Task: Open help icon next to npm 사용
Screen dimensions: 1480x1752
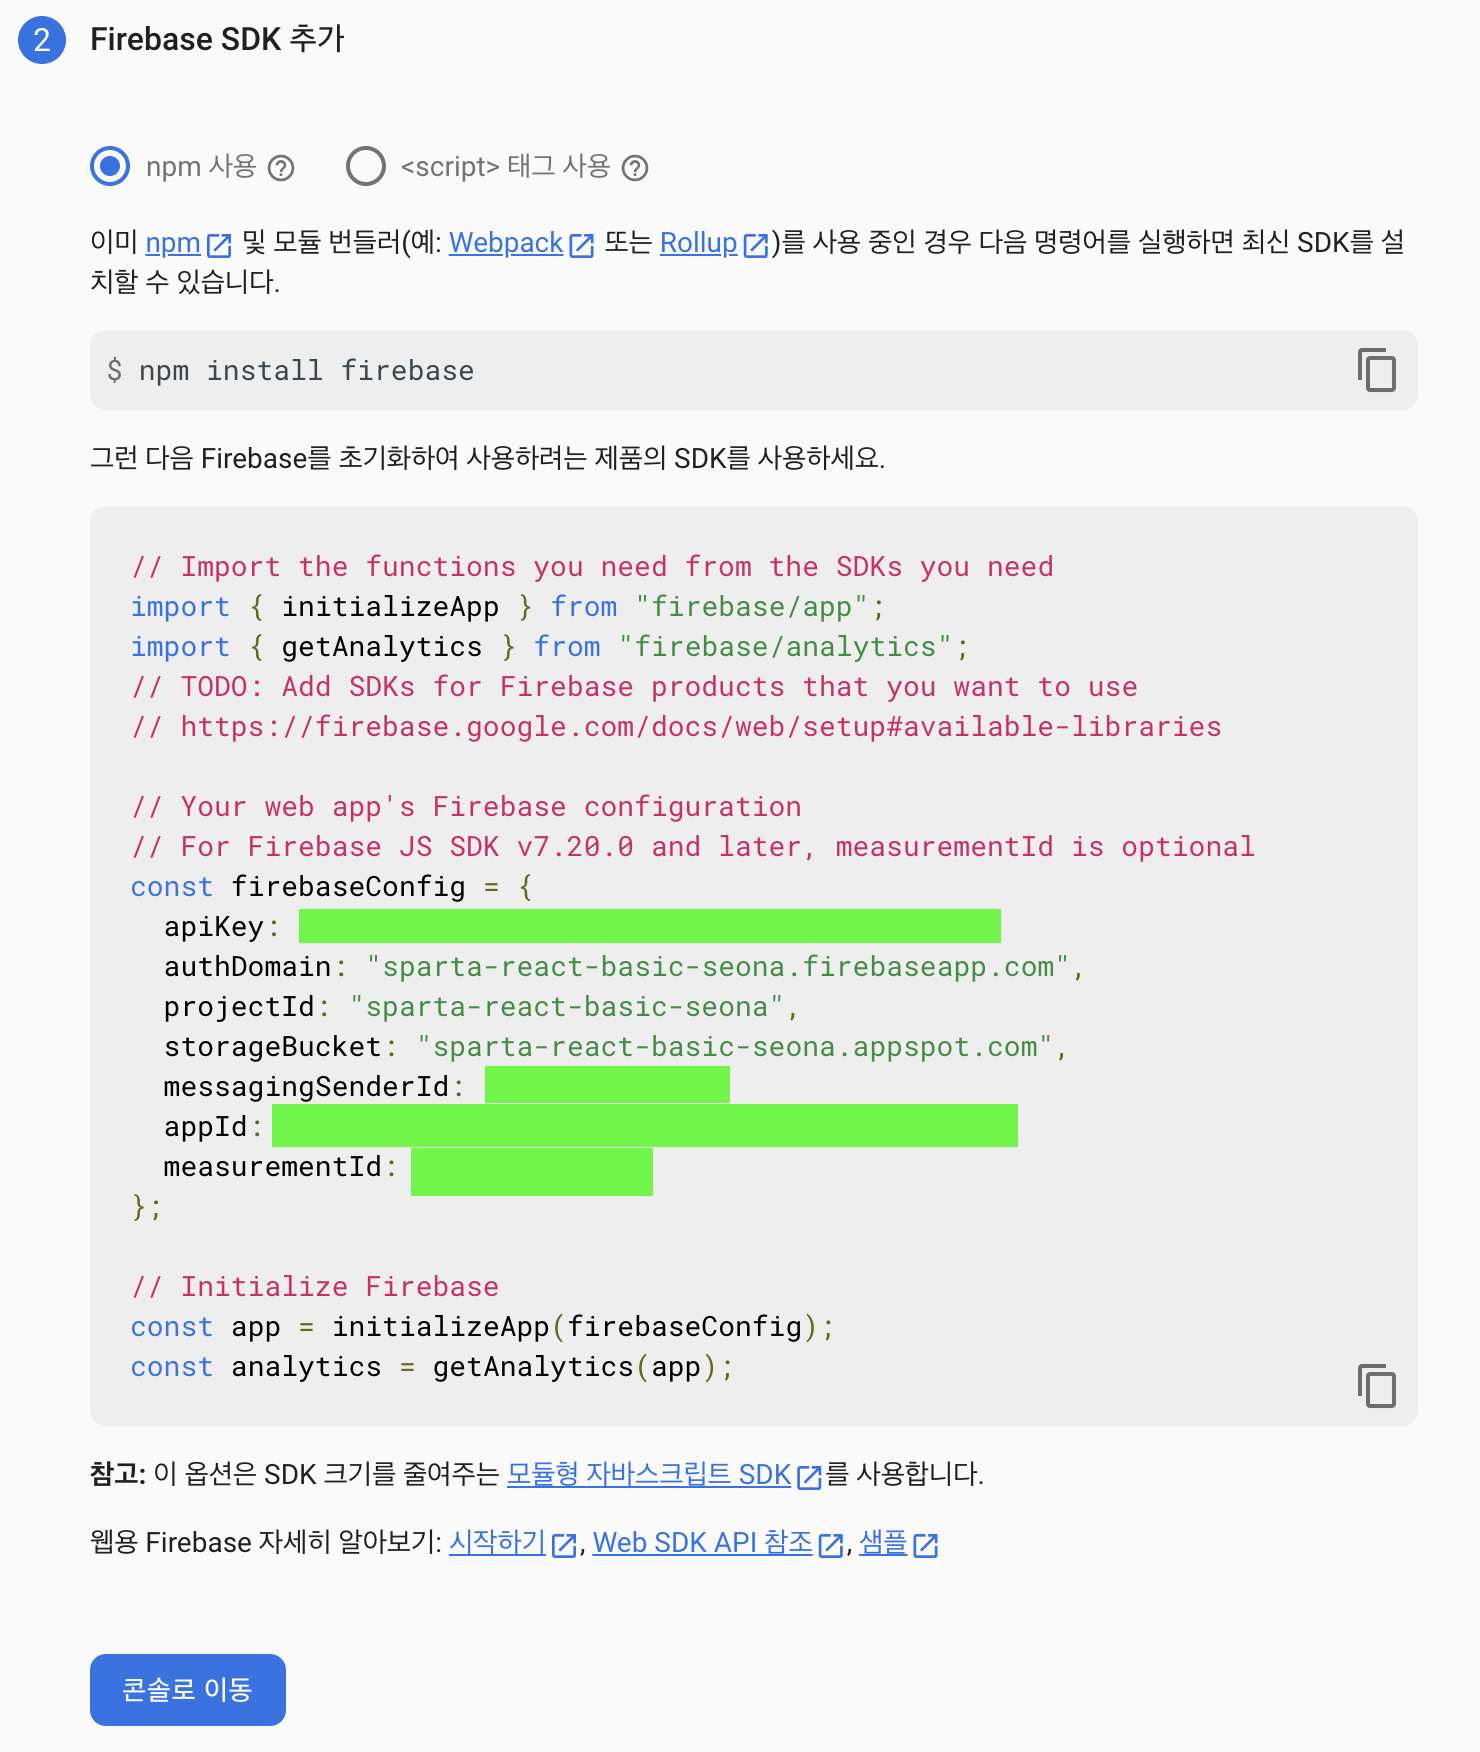Action: (x=282, y=168)
